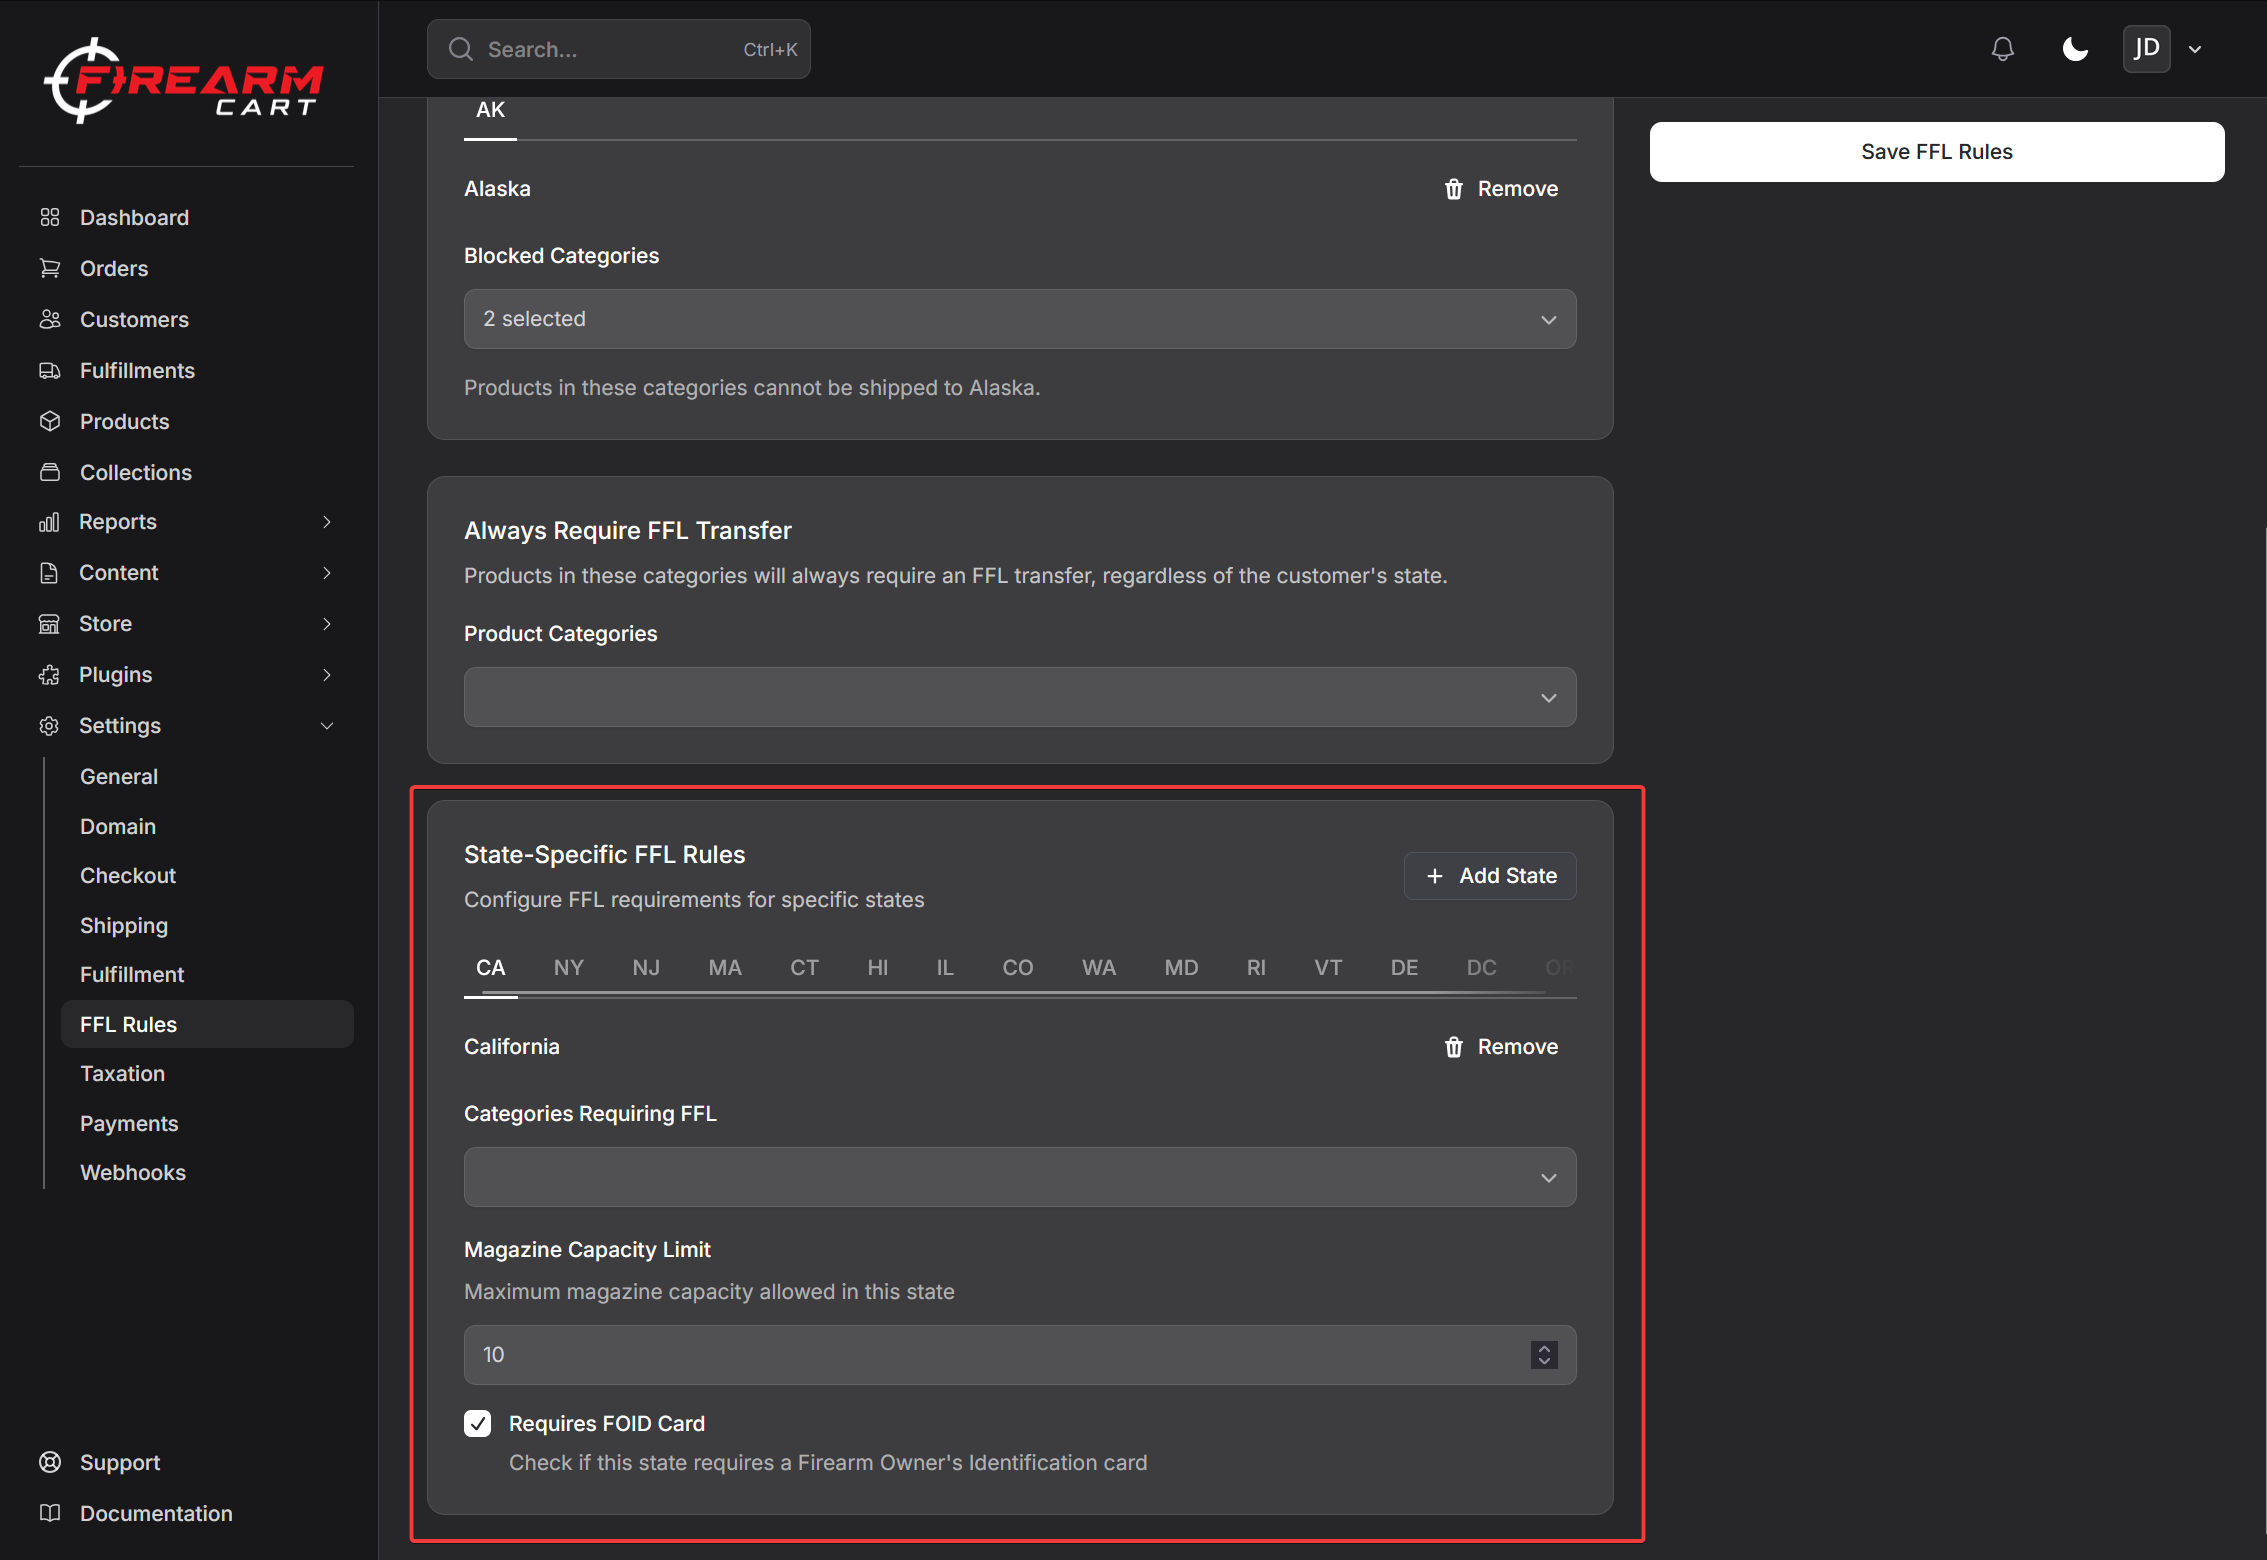Switch to the WA state tab
The width and height of the screenshot is (2267, 1560).
pos(1098,968)
